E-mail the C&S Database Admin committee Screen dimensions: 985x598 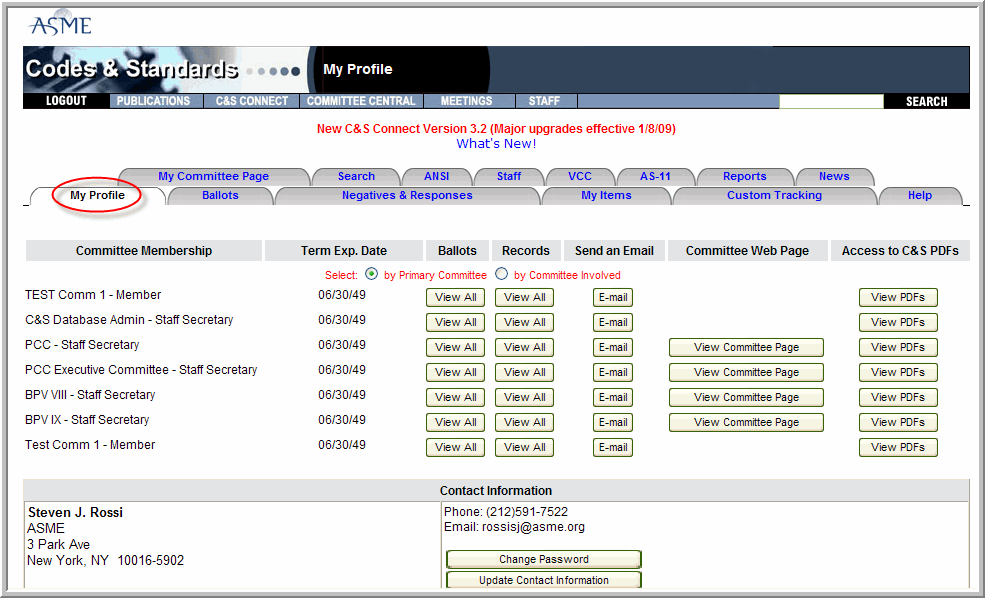click(613, 322)
